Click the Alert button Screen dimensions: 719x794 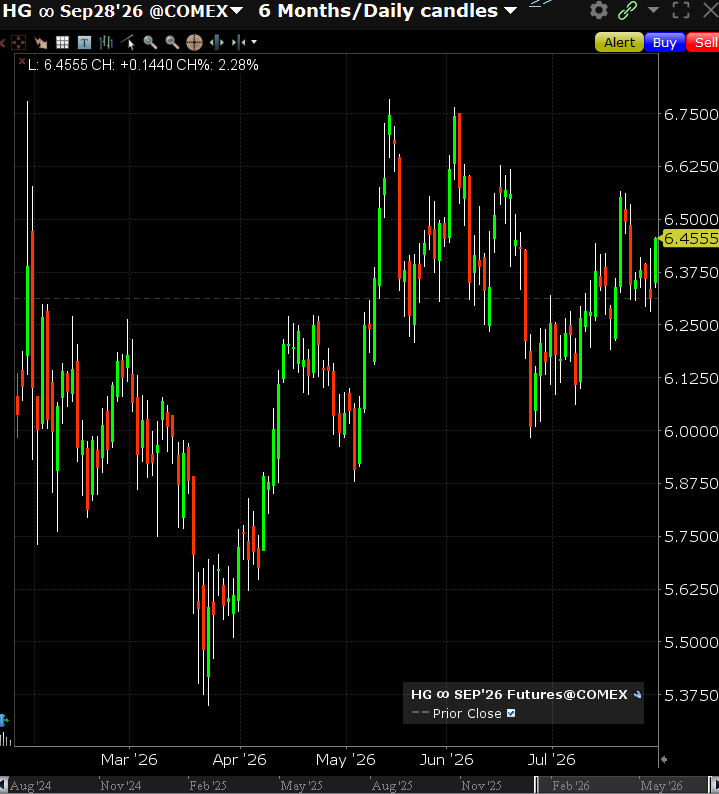point(619,43)
